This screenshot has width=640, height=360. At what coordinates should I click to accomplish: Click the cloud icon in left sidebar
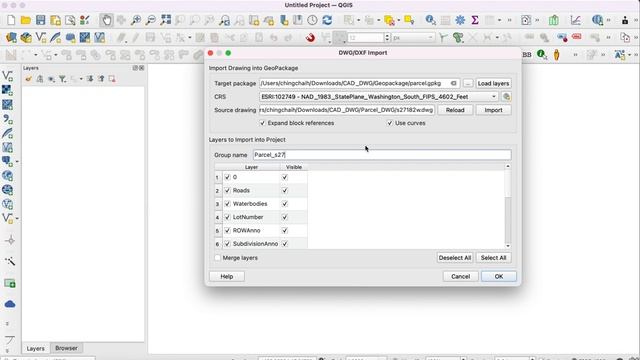10,304
